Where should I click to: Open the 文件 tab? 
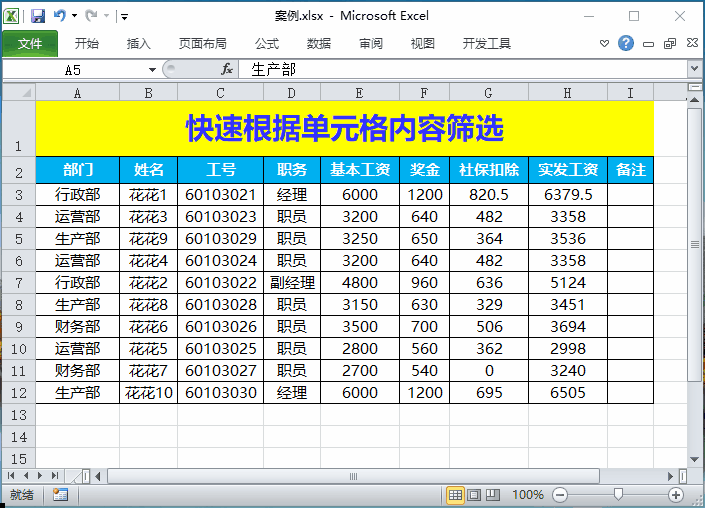pyautogui.click(x=30, y=43)
